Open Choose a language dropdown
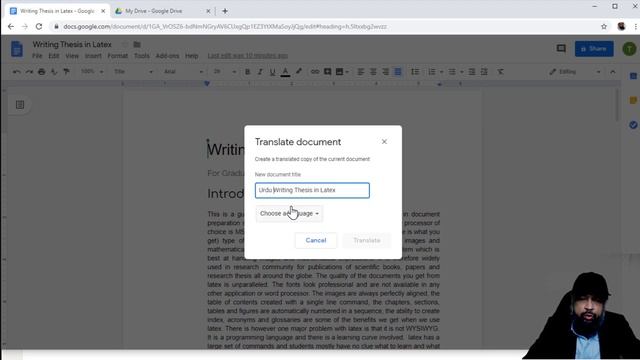The width and height of the screenshot is (640, 360). 289,213
